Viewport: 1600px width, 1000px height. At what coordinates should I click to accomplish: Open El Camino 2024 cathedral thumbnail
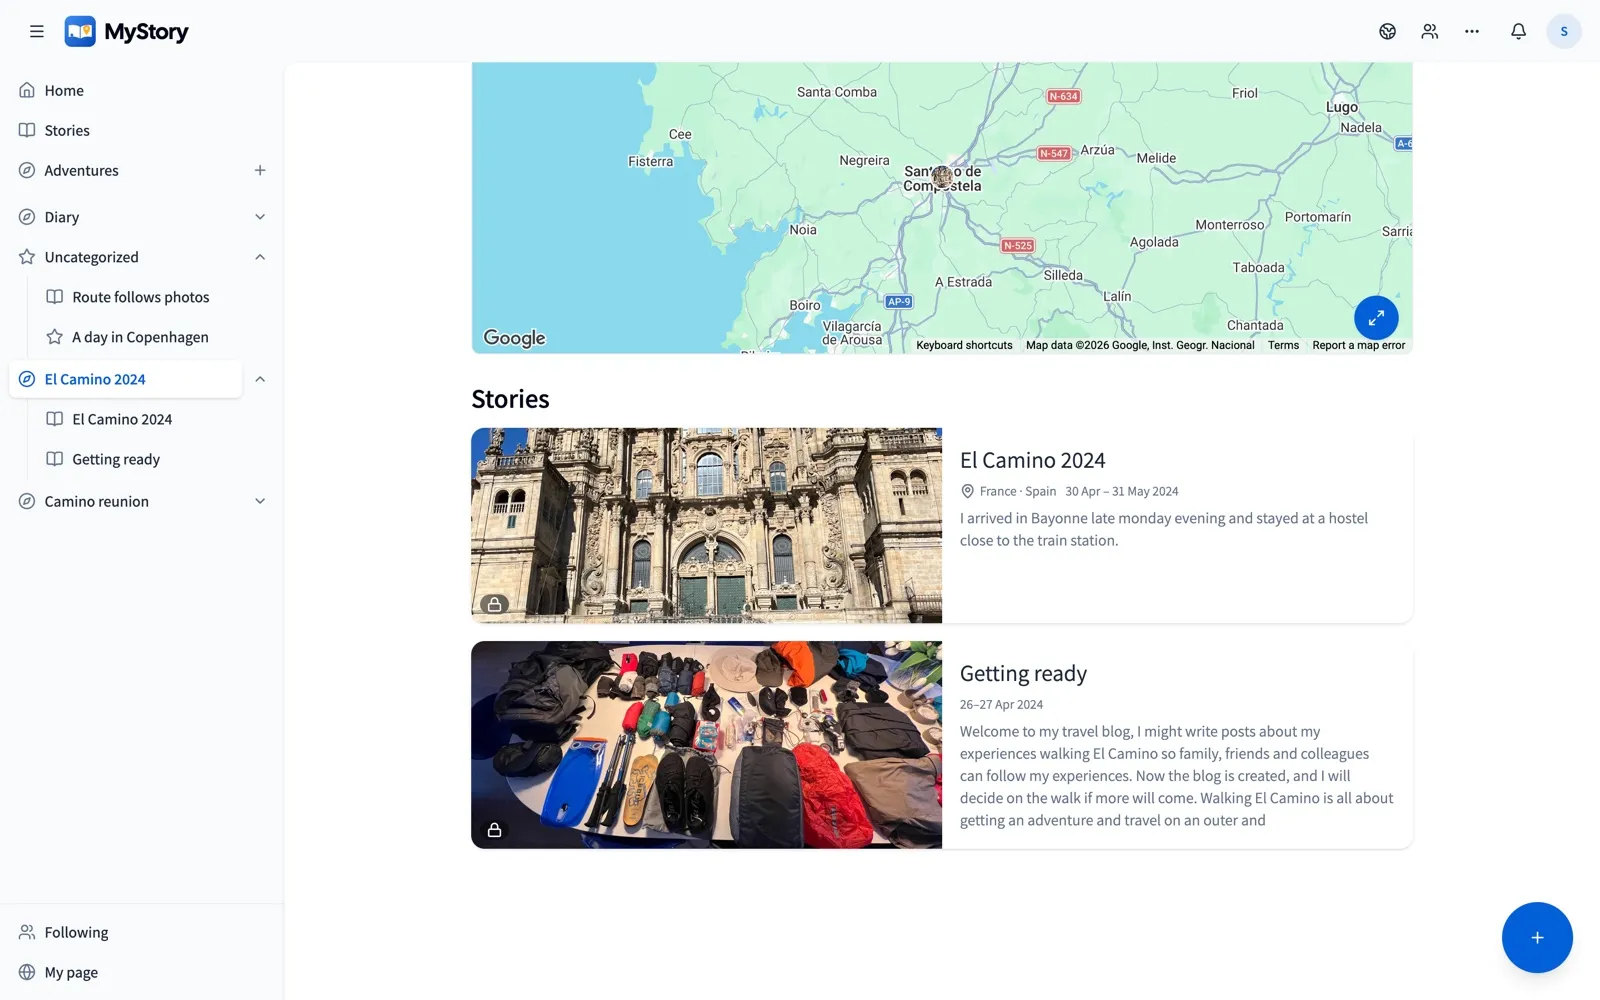(706, 526)
